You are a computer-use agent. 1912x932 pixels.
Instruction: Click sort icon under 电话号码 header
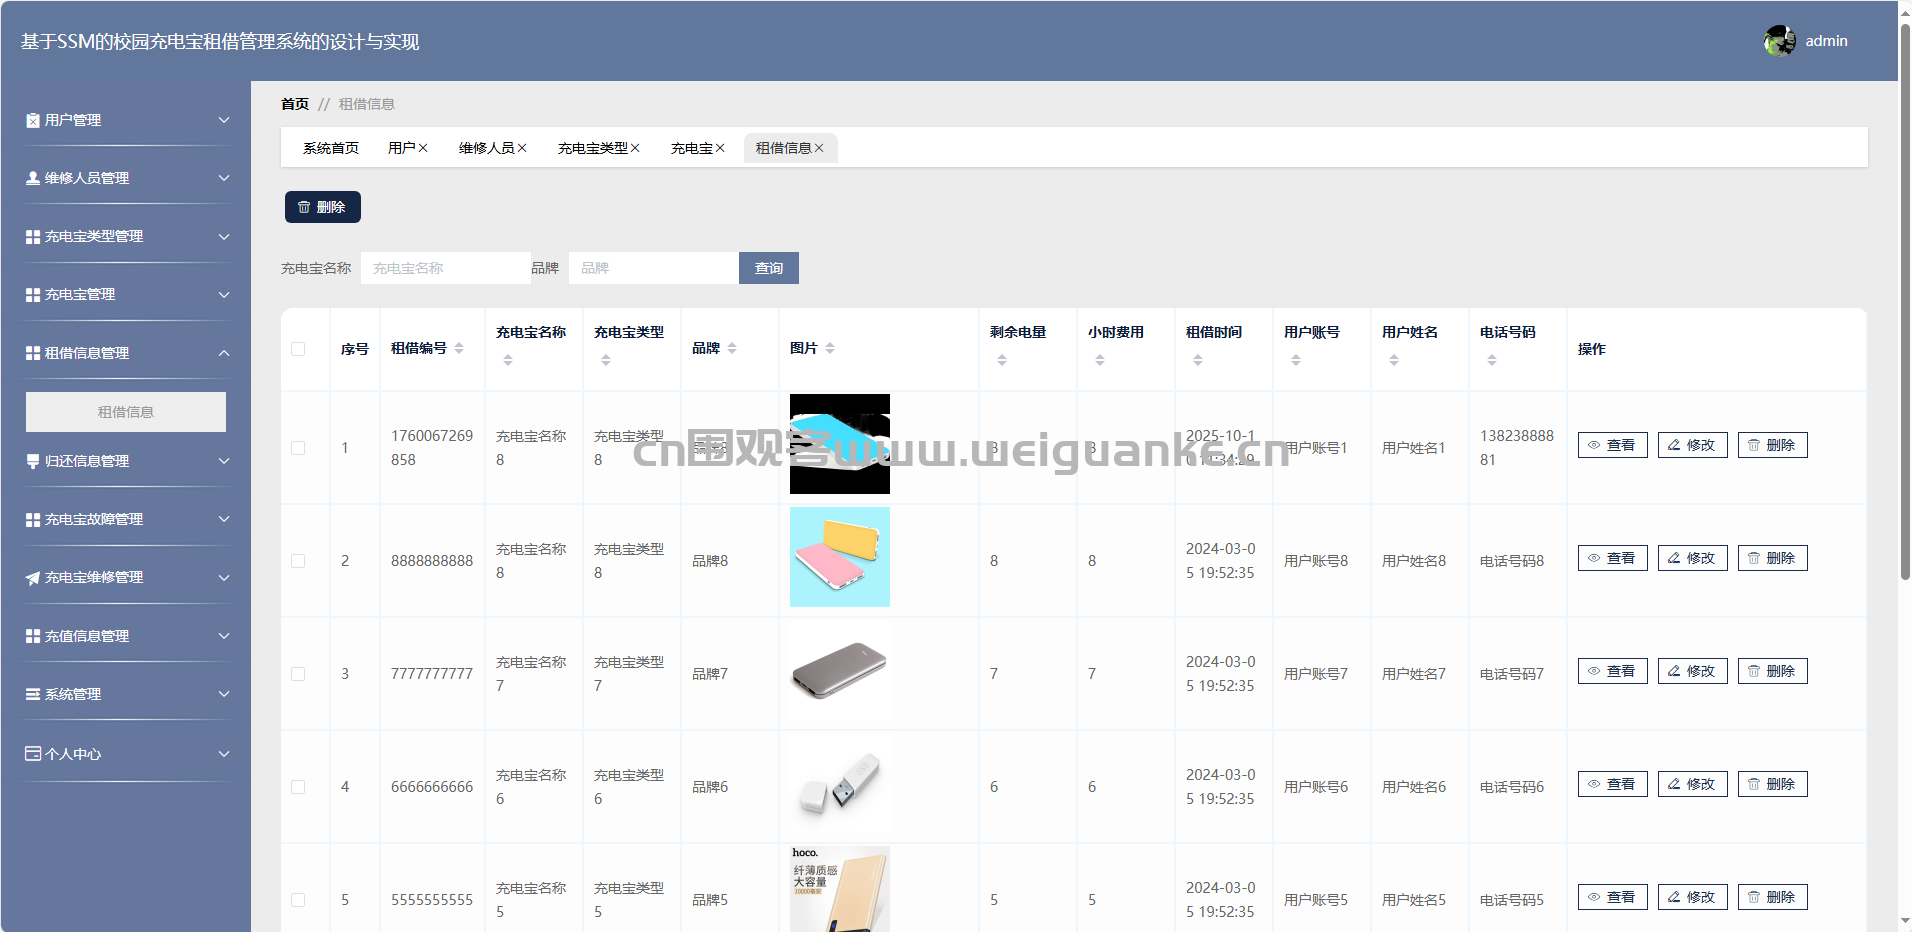[x=1492, y=360]
